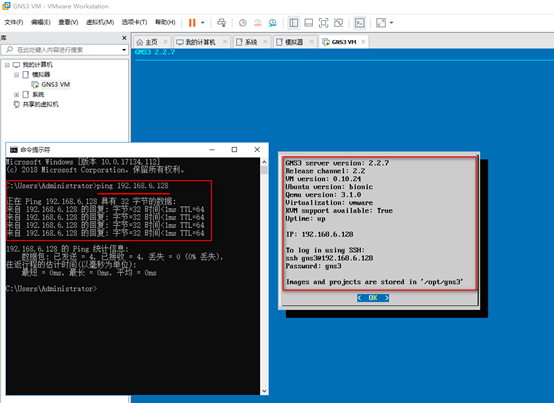Toggle the thumbnail bar view icon

click(308, 23)
